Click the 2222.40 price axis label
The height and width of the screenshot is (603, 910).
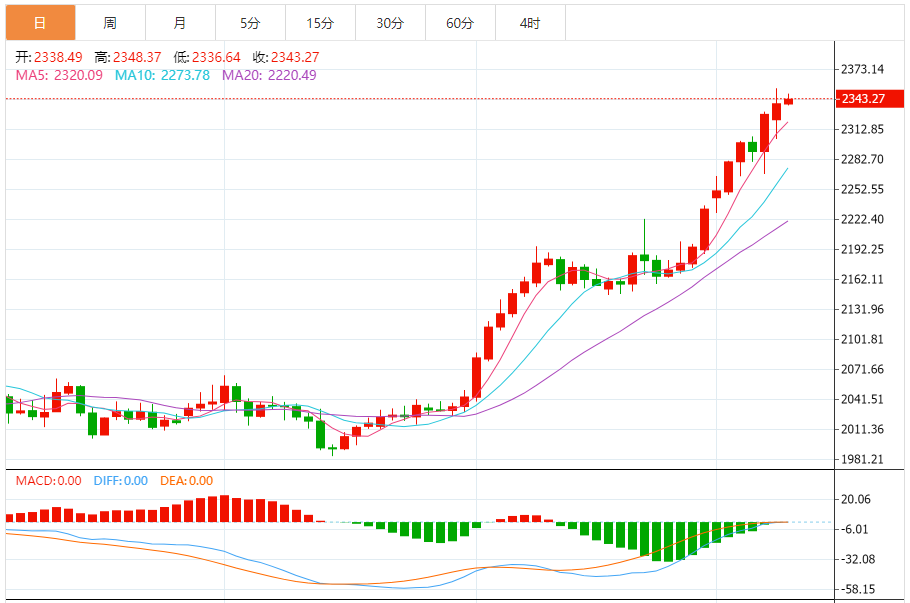[x=862, y=219]
